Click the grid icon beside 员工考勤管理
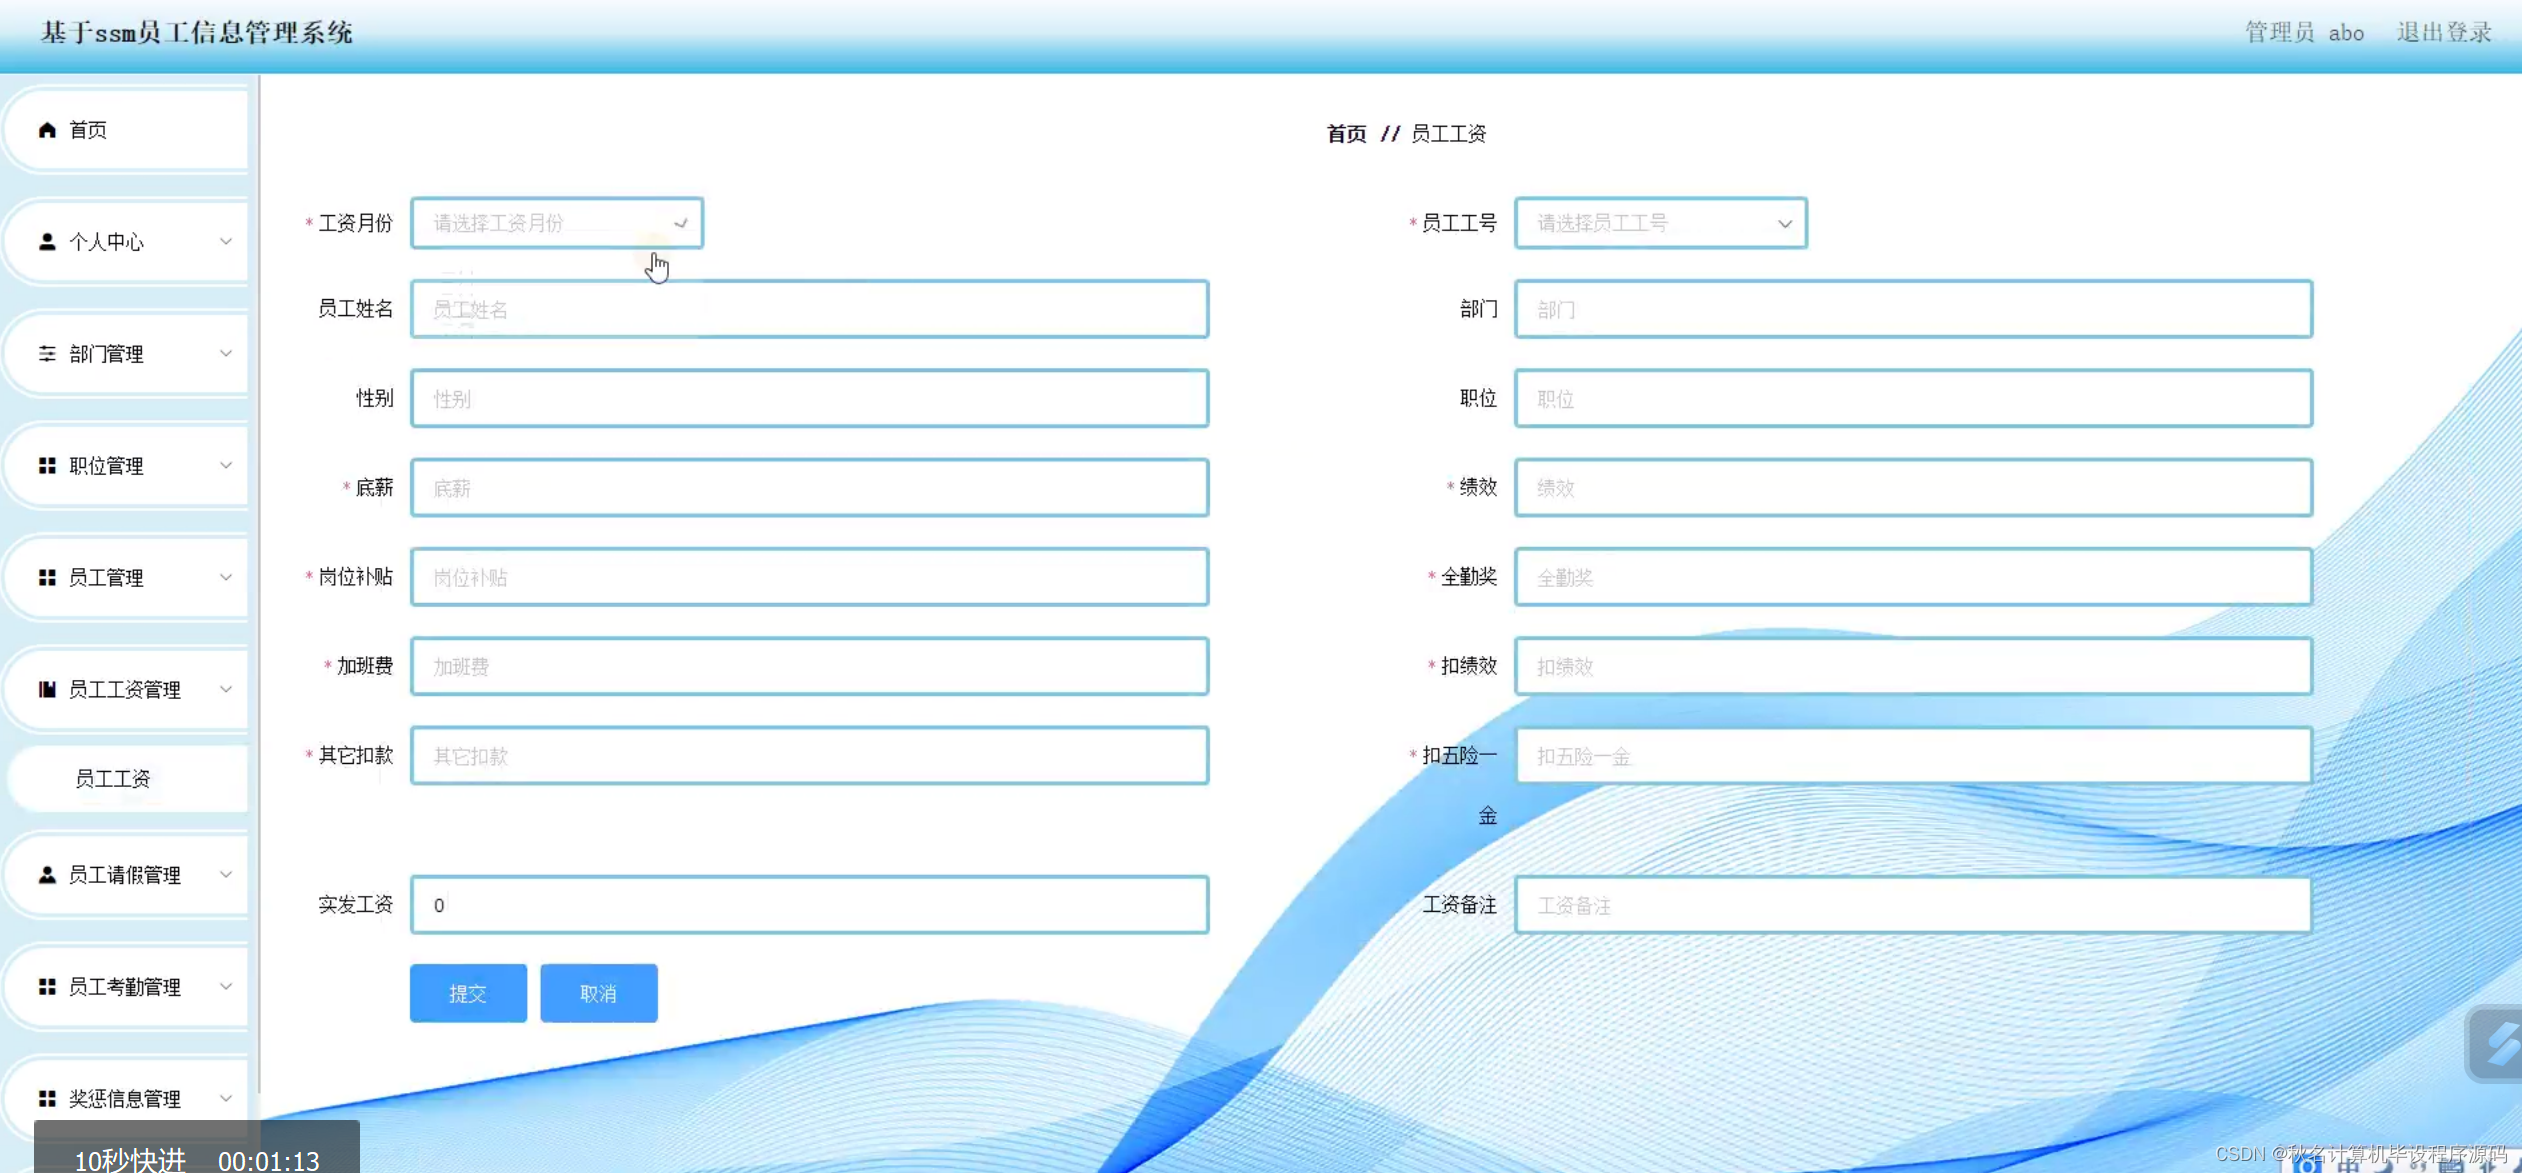The image size is (2522, 1173). (47, 987)
